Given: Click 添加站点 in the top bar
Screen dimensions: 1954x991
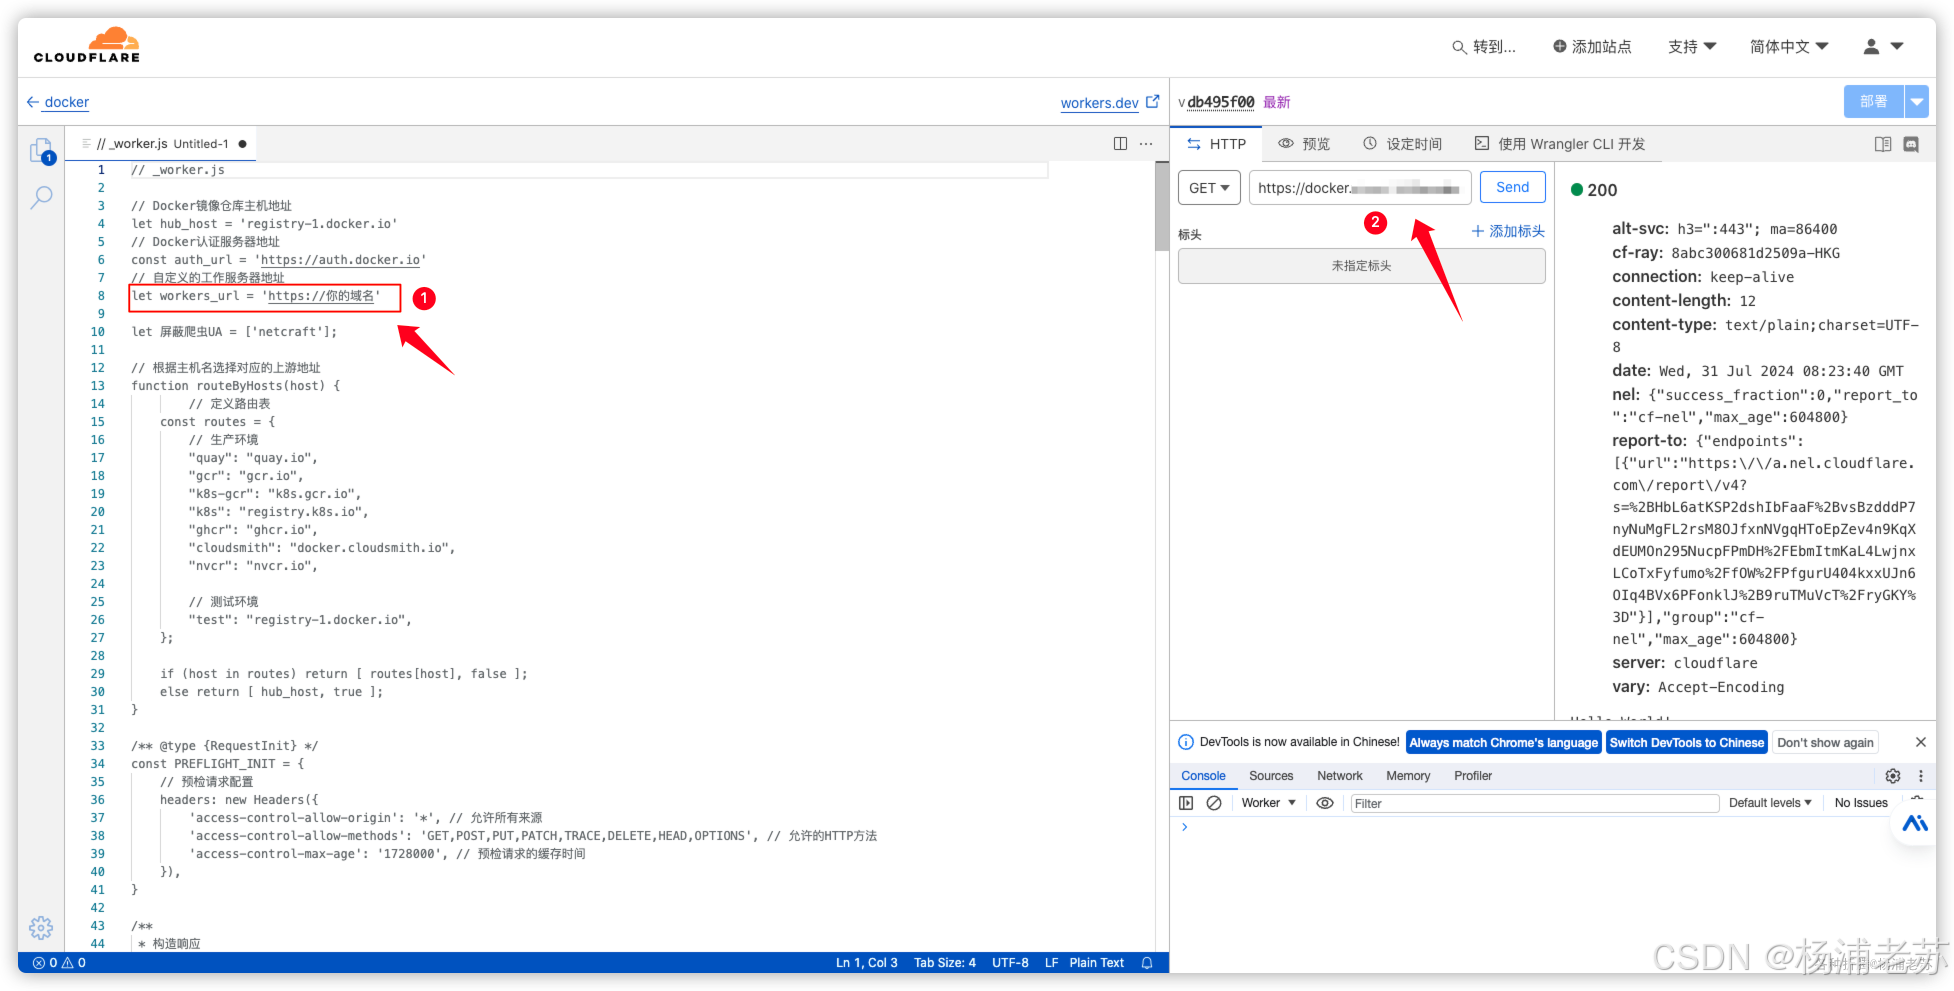Looking at the screenshot, I should (1592, 47).
